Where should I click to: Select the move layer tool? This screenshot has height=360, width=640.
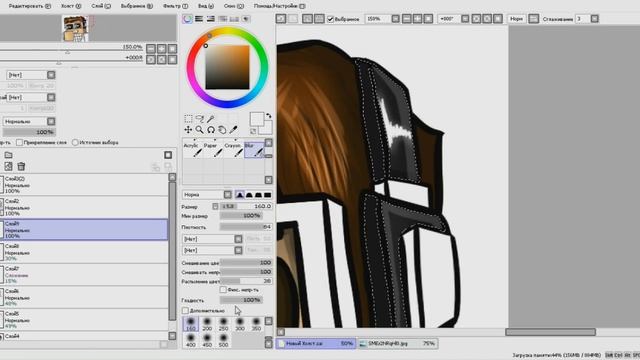188,130
